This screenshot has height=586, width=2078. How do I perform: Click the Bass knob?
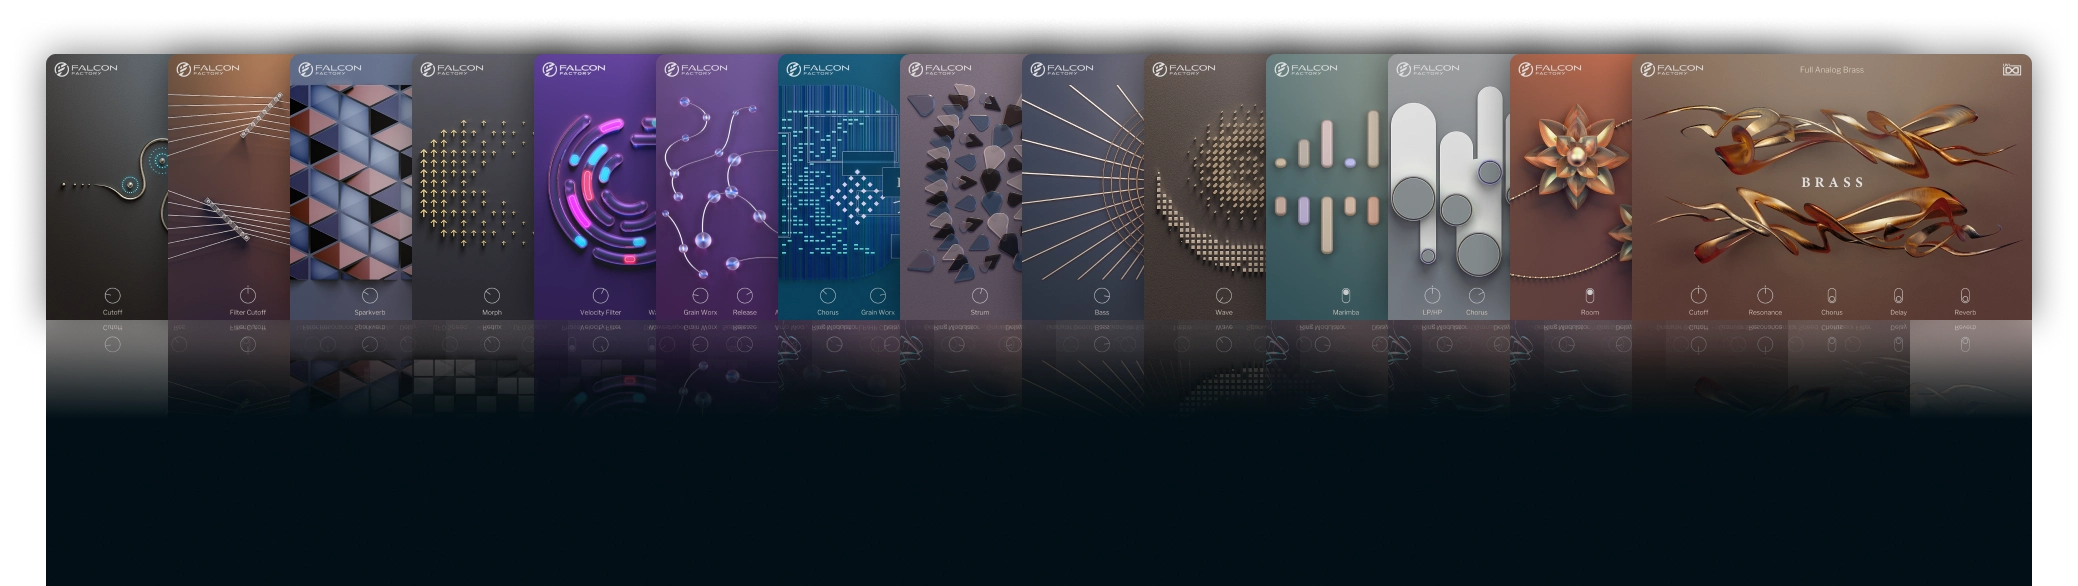click(1102, 296)
